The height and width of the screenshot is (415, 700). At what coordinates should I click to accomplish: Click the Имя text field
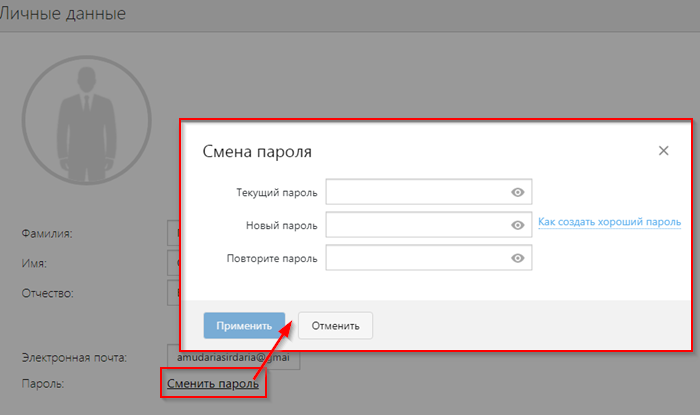pyautogui.click(x=172, y=264)
